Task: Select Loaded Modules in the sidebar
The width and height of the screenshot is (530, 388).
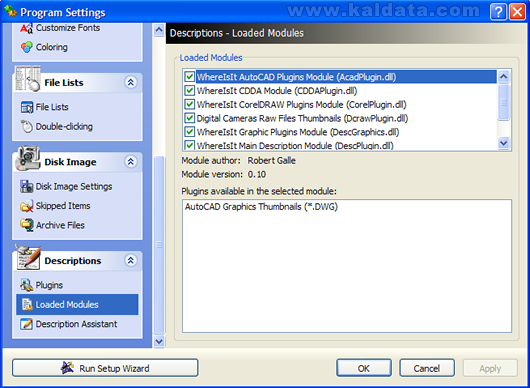Action: point(77,305)
